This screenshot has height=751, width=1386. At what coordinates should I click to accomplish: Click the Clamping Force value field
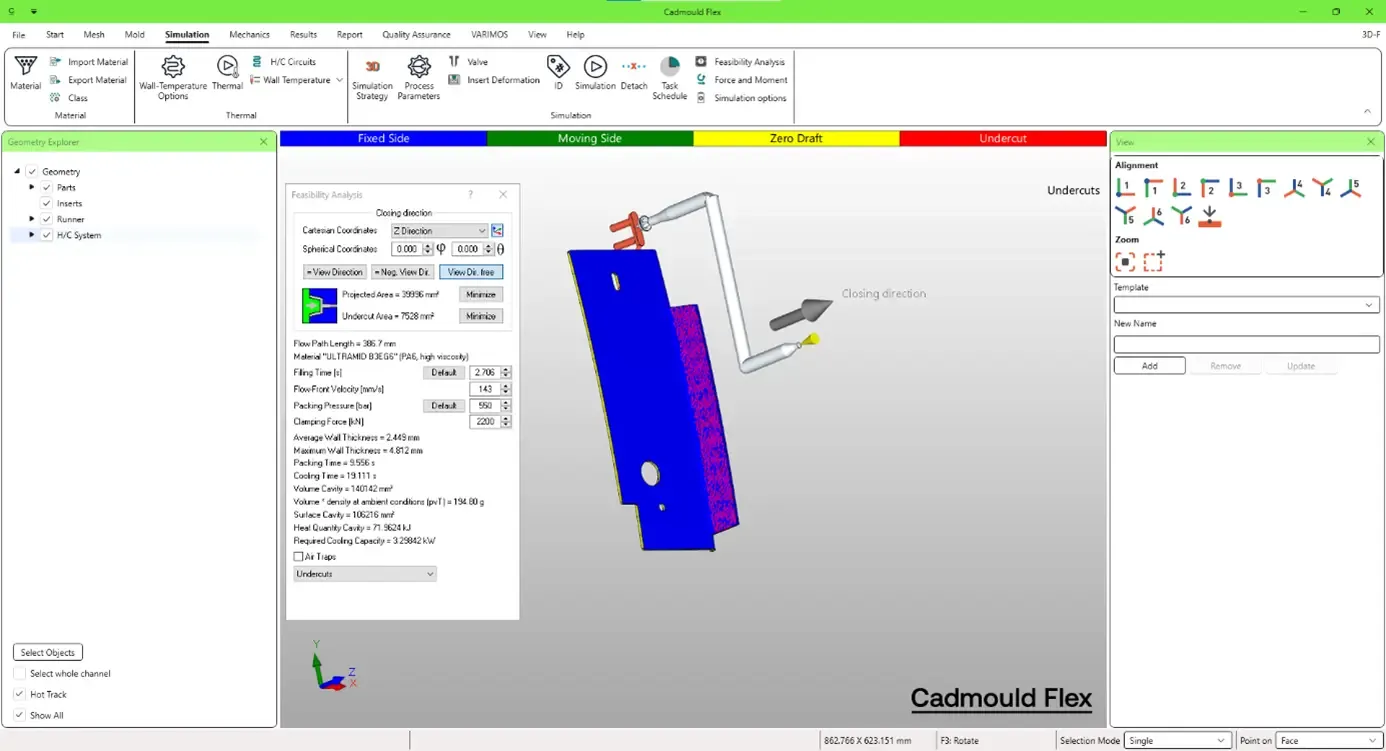485,422
